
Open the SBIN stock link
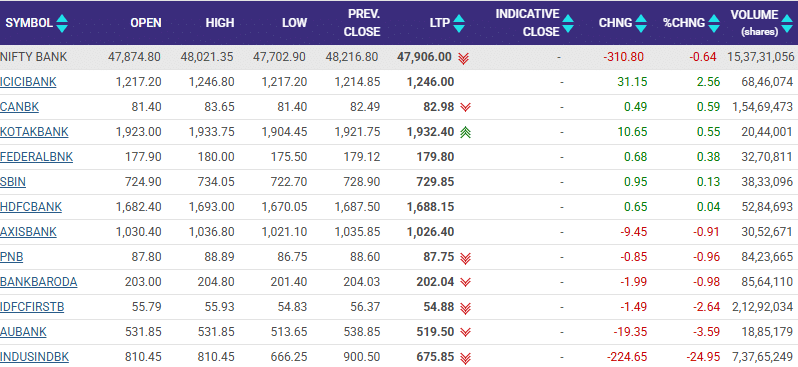click(13, 182)
